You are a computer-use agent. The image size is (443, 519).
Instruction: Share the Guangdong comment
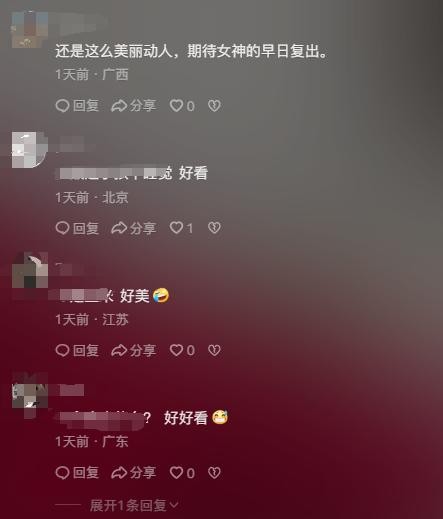133,473
